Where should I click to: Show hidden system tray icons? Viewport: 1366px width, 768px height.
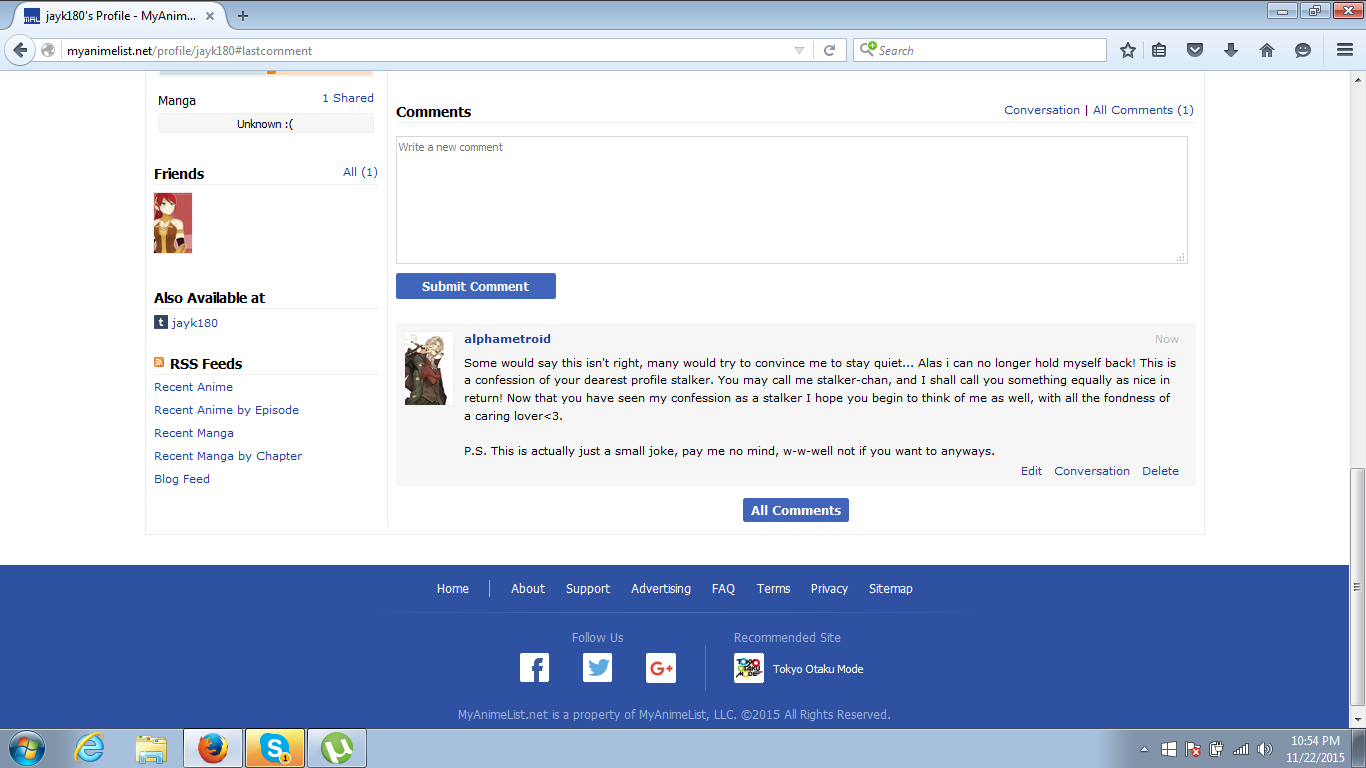coord(1144,749)
